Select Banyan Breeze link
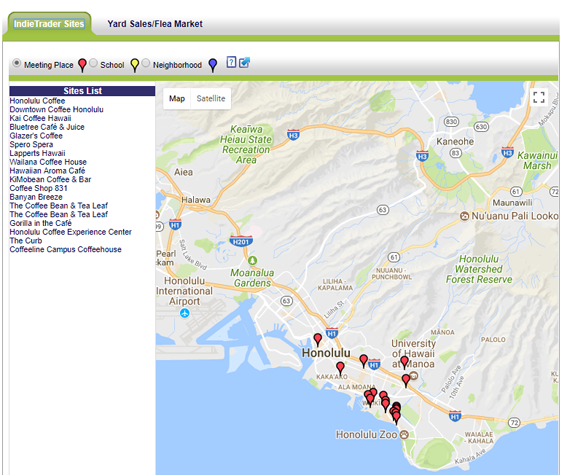 point(36,197)
